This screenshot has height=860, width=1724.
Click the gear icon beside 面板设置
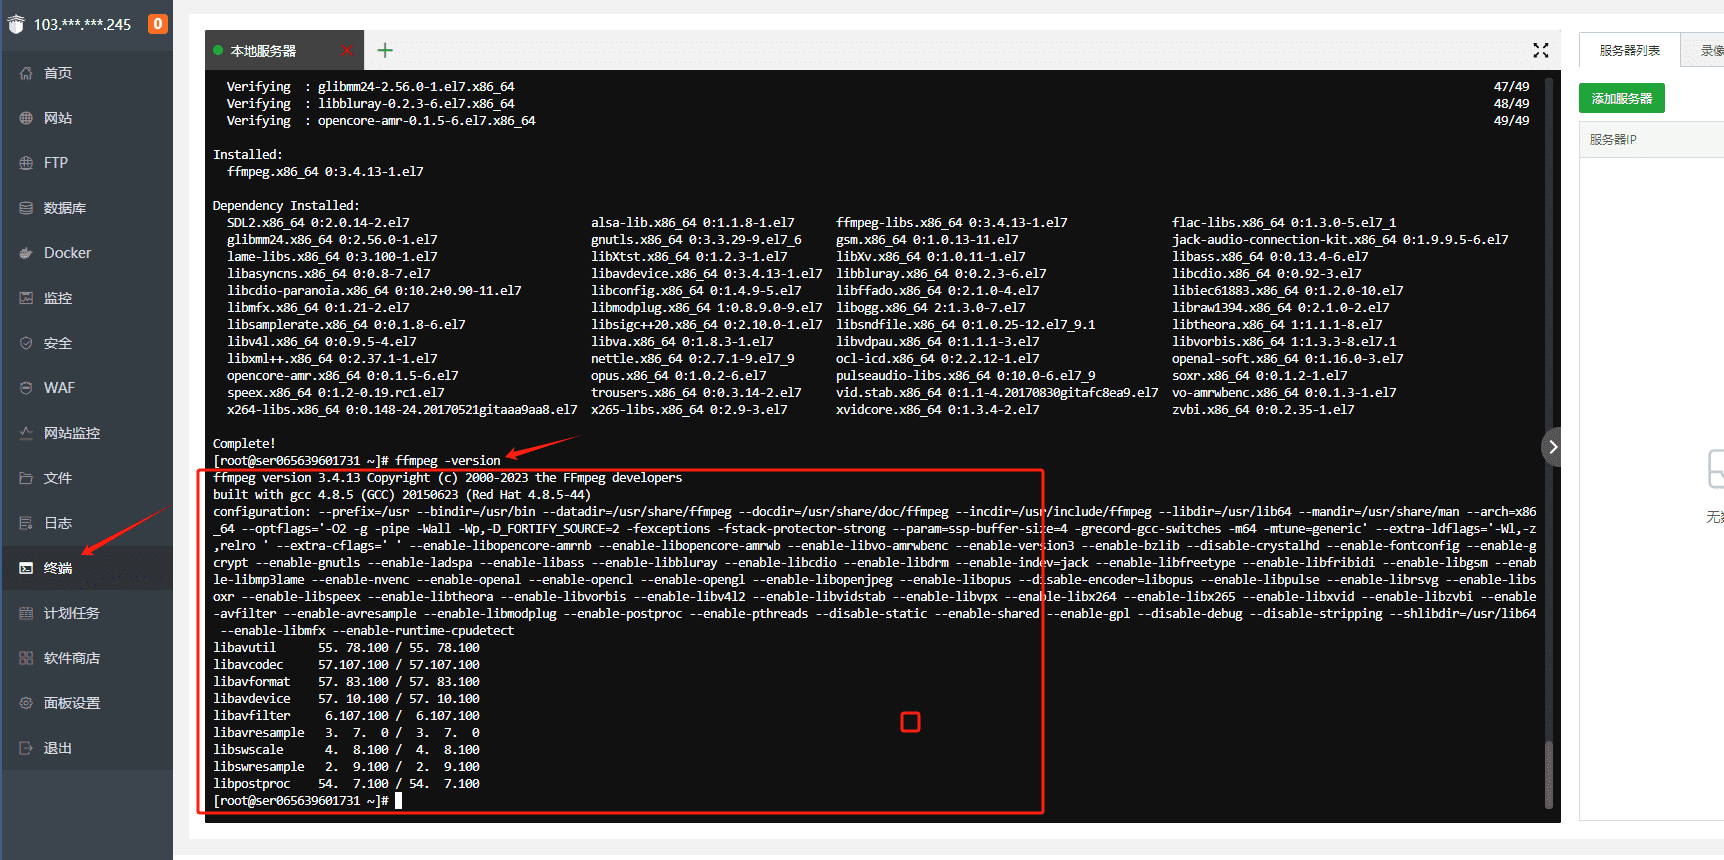point(26,703)
